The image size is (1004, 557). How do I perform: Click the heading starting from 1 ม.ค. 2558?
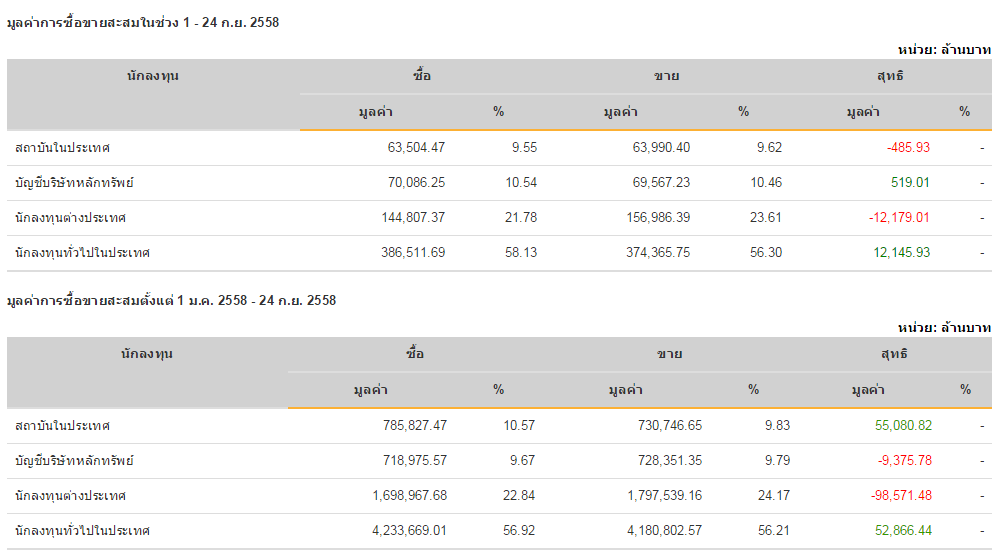172,300
